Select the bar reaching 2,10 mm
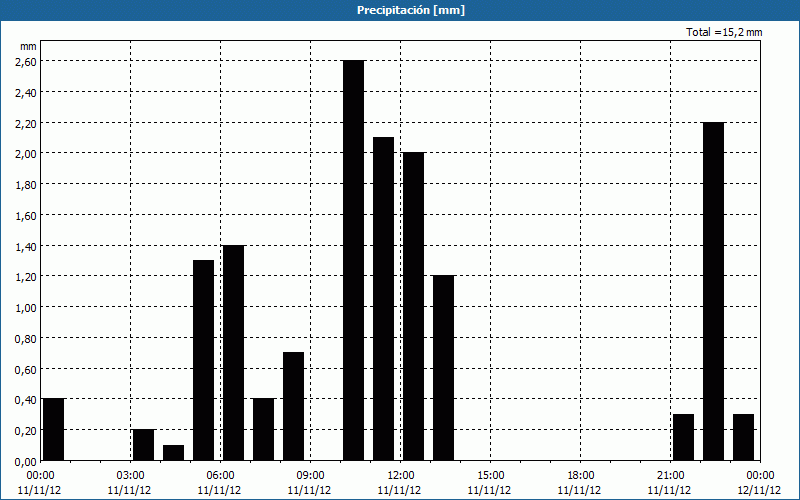Image resolution: width=800 pixels, height=500 pixels. point(384,299)
